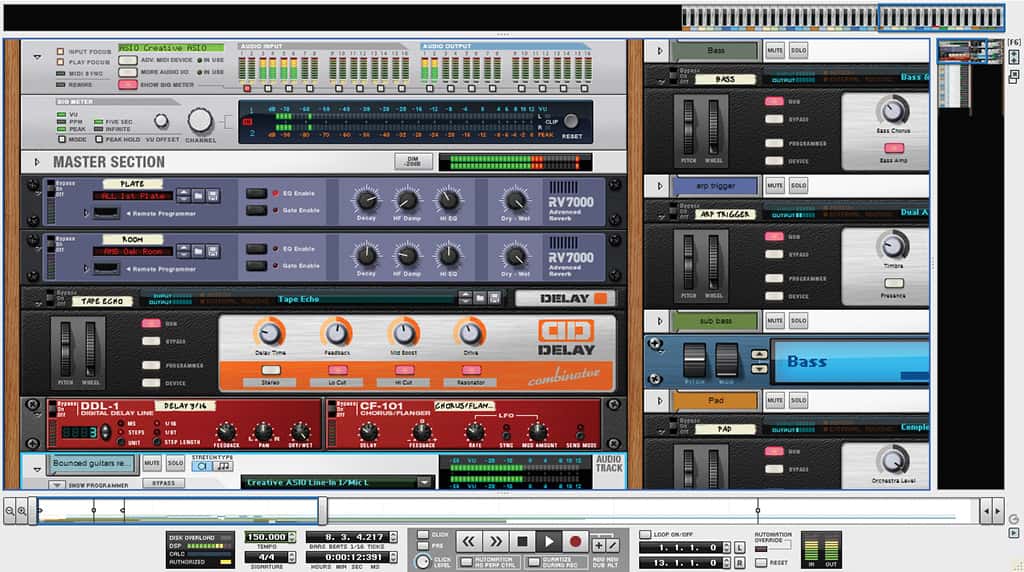Click the Bass Chorus knob

(893, 110)
